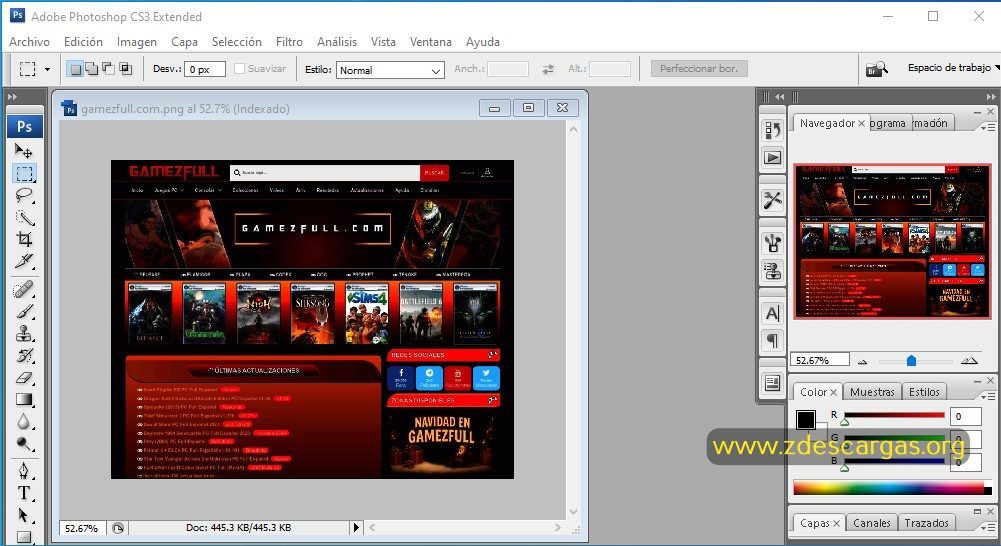This screenshot has width=1001, height=546.
Task: Open the Archivo menu
Action: click(29, 42)
